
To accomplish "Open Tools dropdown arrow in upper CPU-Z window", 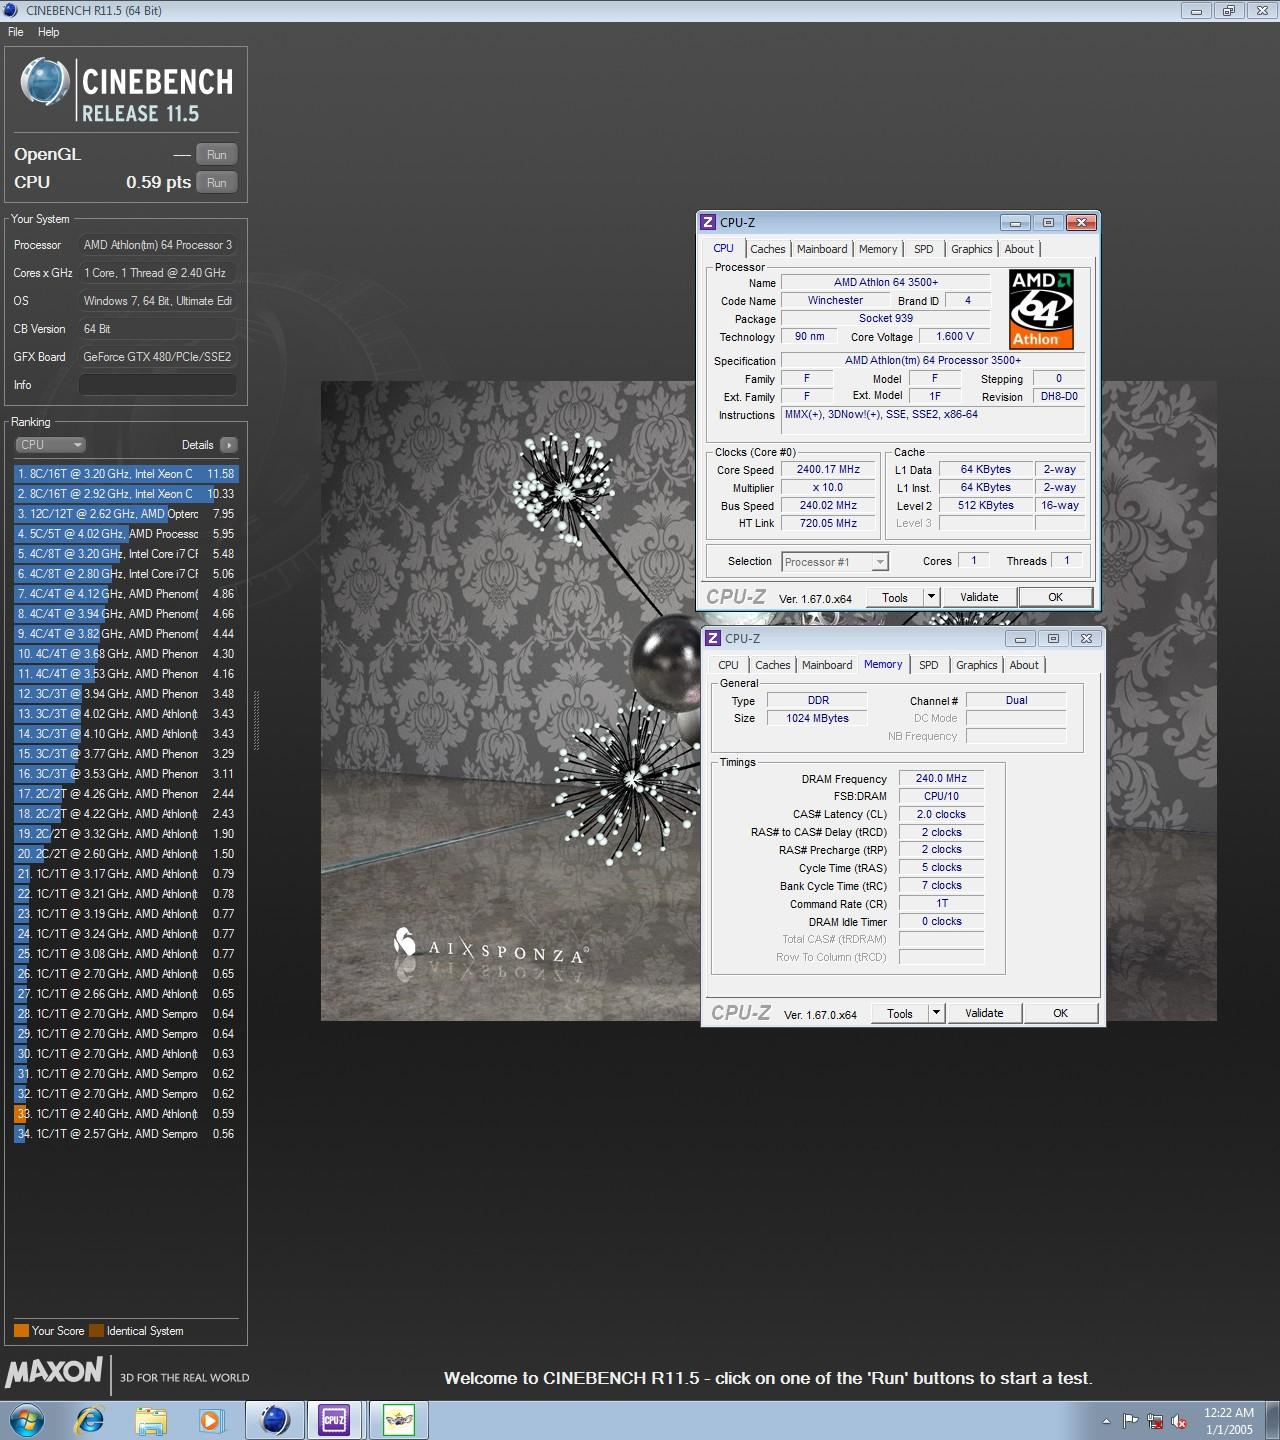I will click(x=931, y=597).
